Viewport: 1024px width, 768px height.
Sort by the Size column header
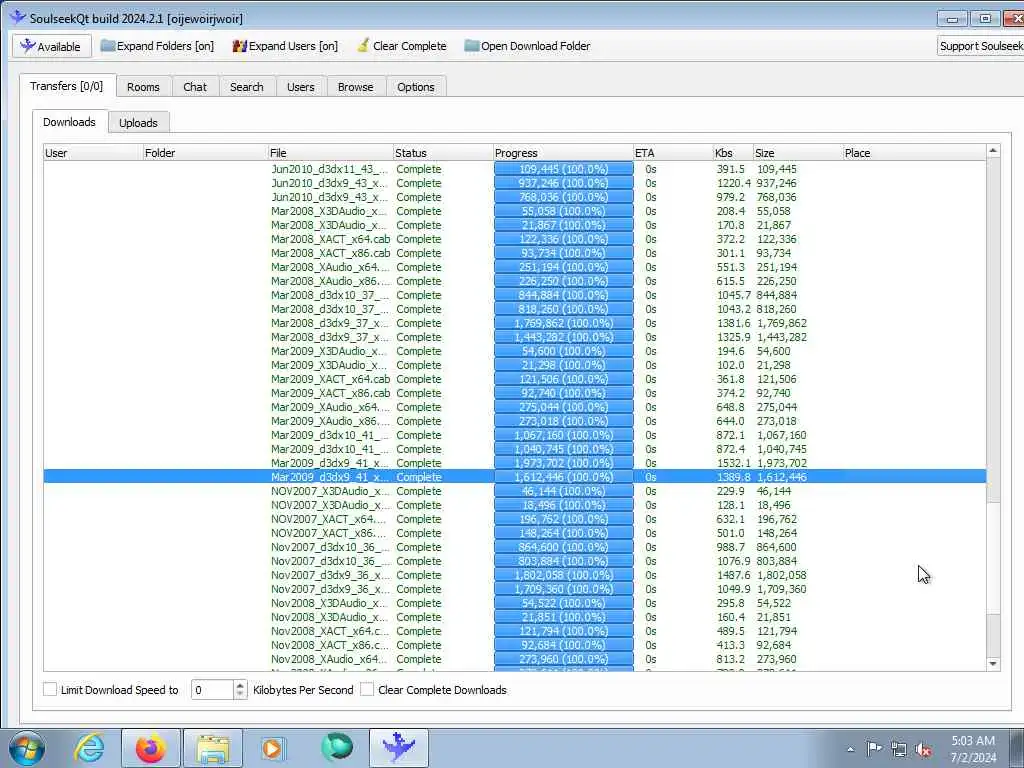click(x=798, y=153)
